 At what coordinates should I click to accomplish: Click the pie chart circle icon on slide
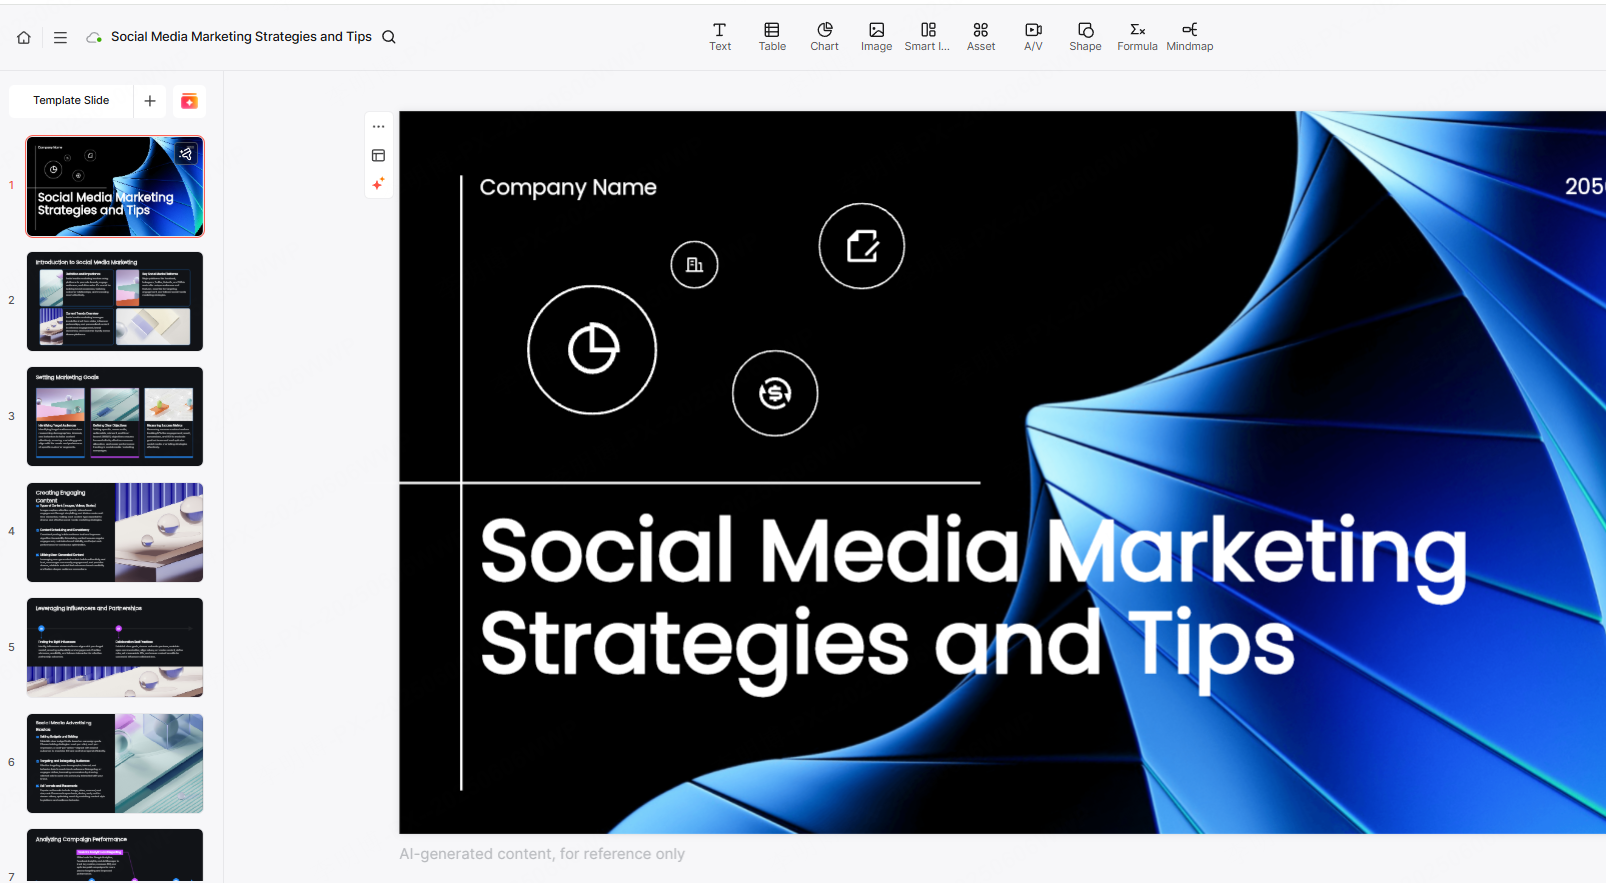[592, 350]
